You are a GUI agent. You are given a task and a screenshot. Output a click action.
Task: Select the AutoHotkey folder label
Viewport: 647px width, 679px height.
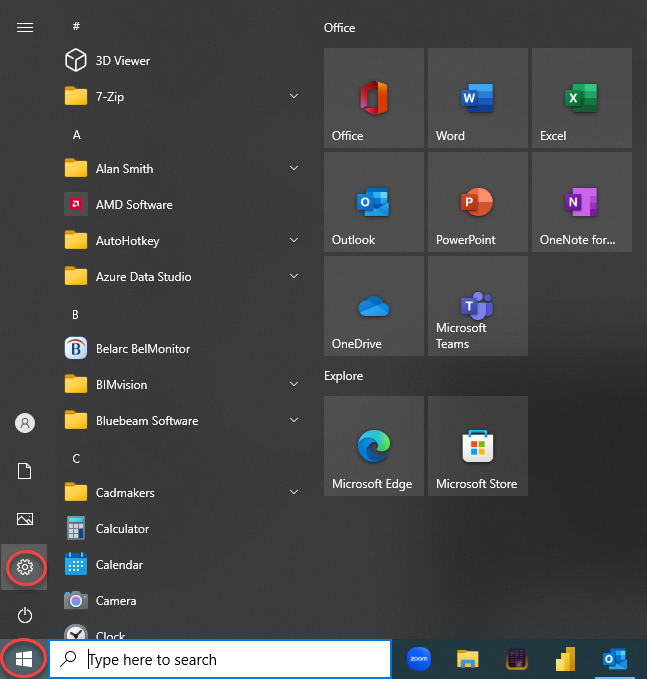click(x=127, y=241)
